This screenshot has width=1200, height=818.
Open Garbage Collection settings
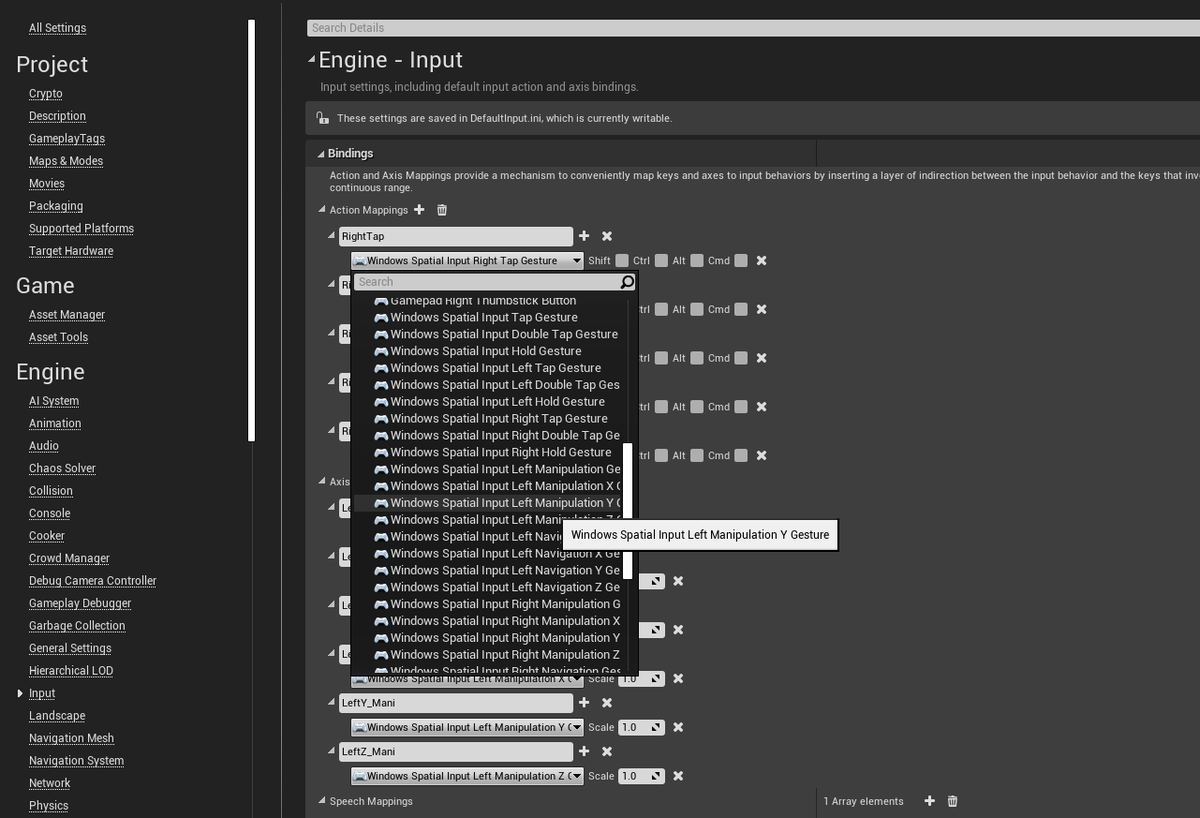point(77,626)
